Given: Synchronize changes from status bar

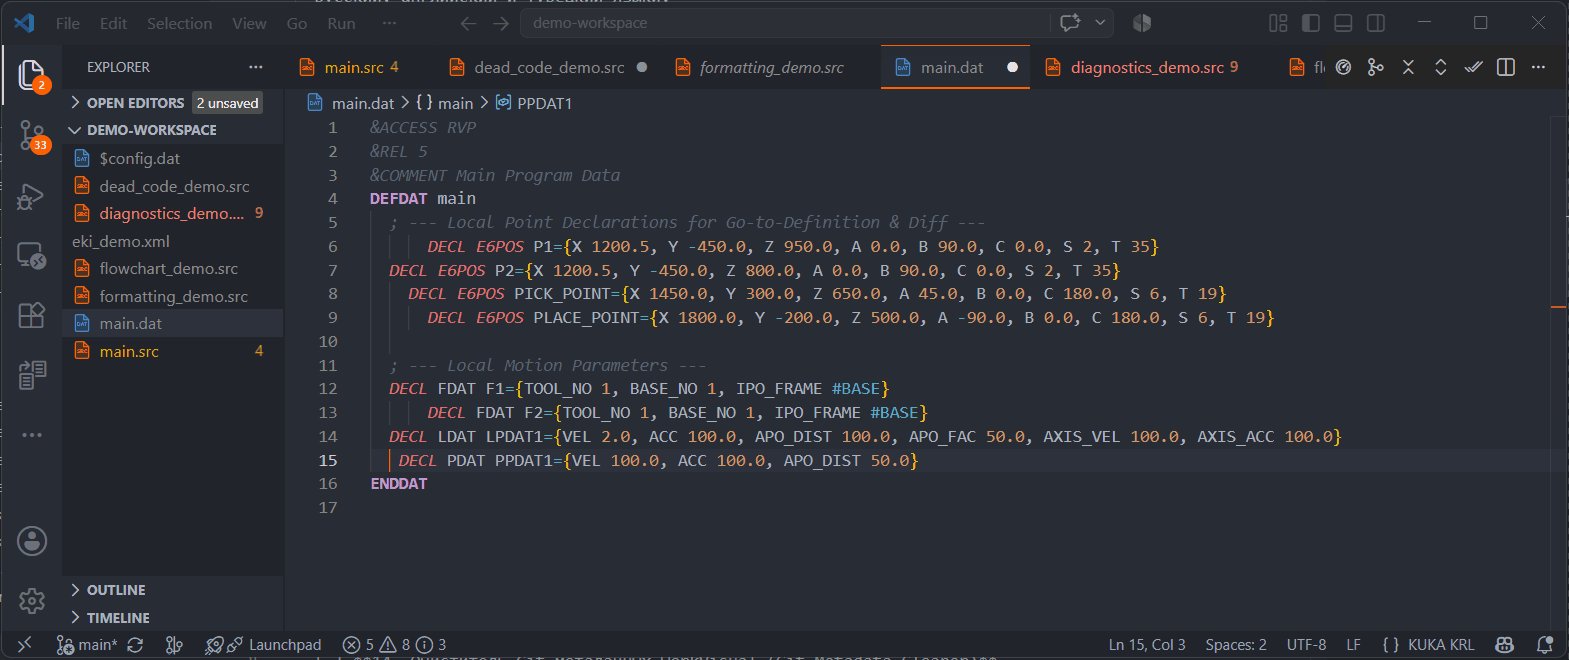Looking at the screenshot, I should pos(135,645).
